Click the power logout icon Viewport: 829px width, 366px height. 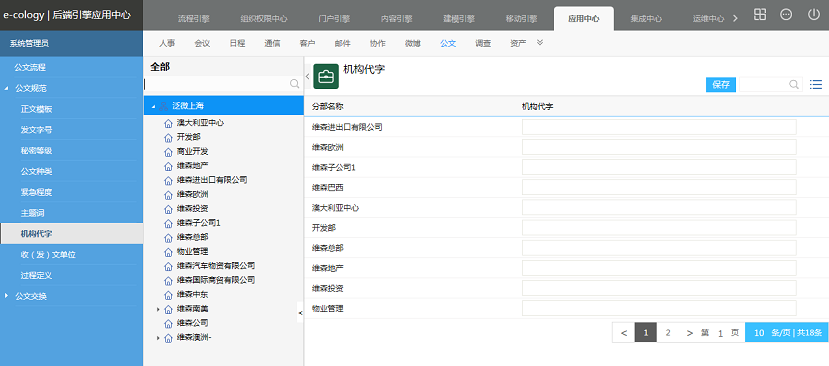814,15
